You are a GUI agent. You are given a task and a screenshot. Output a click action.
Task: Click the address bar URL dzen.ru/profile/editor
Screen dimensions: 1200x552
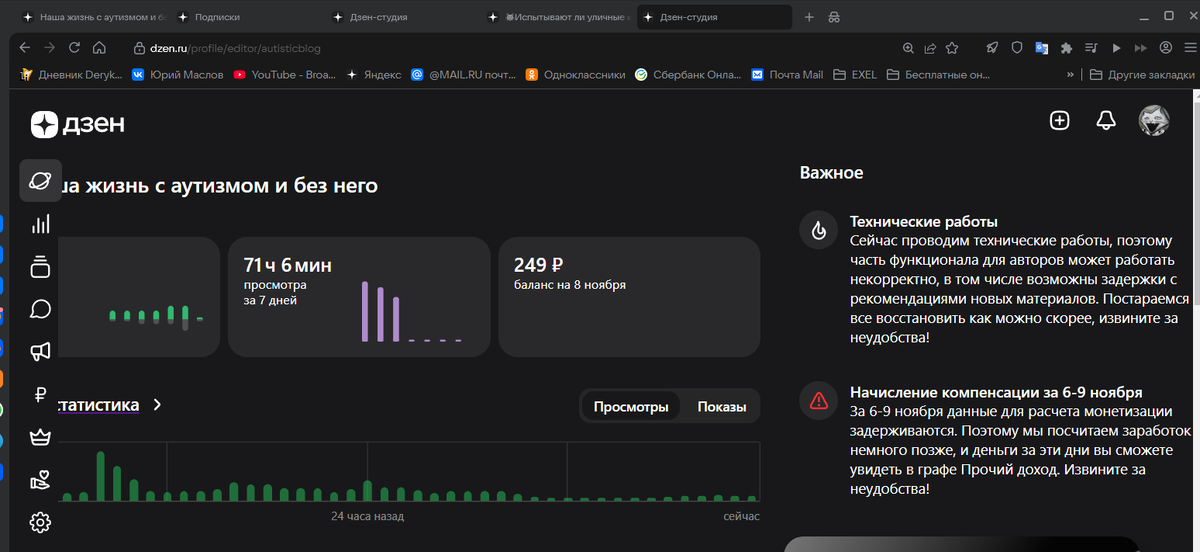[235, 48]
